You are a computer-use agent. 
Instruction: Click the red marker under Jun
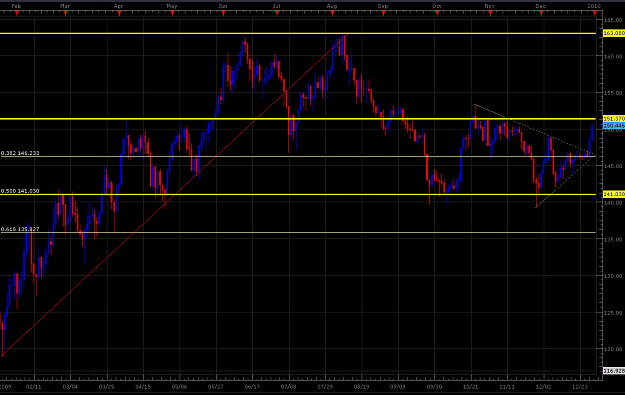click(x=223, y=14)
